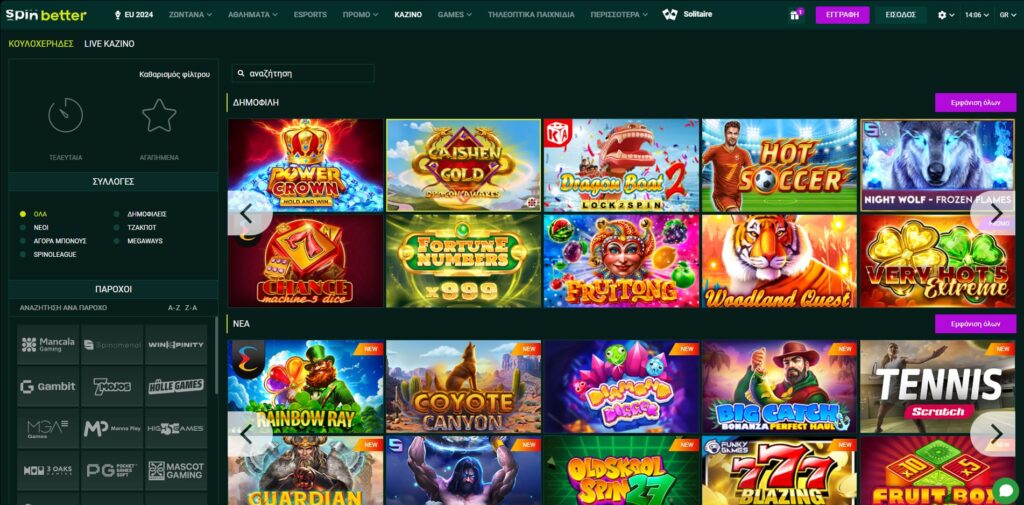Open the recent games clock icon
This screenshot has width=1024, height=505.
coord(66,116)
